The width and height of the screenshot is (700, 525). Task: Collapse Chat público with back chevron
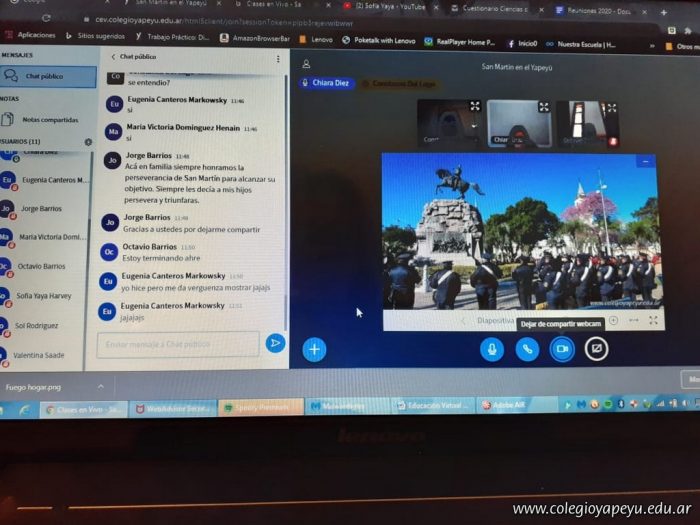[x=113, y=58]
